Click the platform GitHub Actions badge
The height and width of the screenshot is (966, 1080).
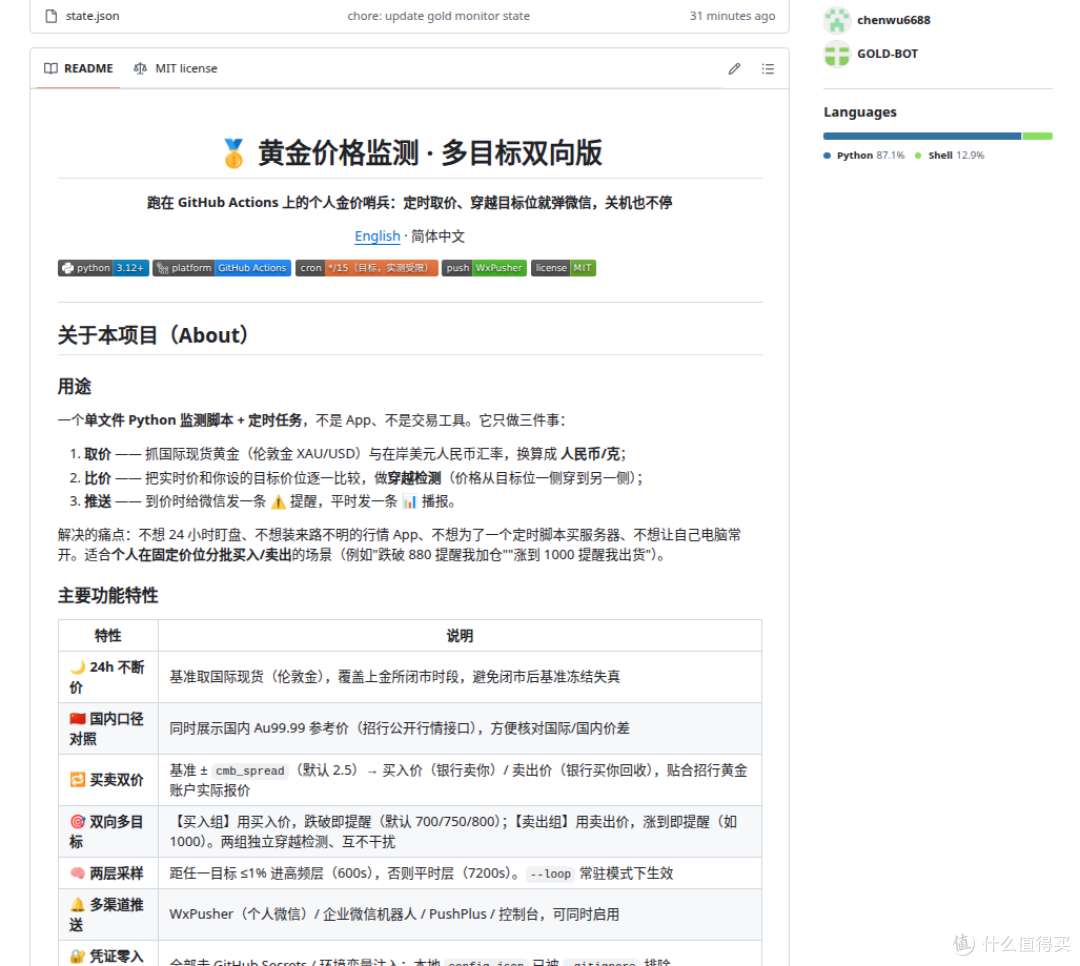[x=222, y=268]
